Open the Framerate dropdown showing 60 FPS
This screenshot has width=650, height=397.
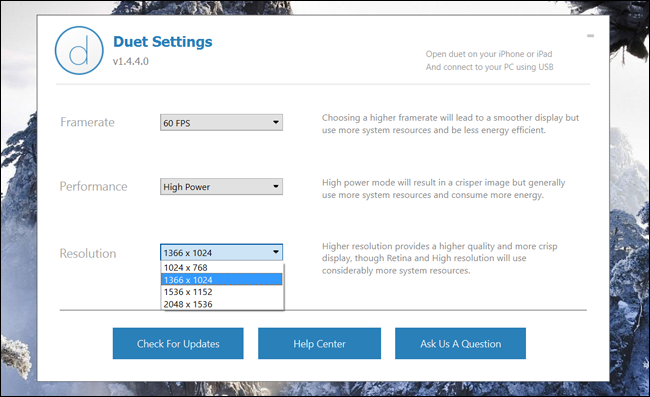[x=221, y=123]
